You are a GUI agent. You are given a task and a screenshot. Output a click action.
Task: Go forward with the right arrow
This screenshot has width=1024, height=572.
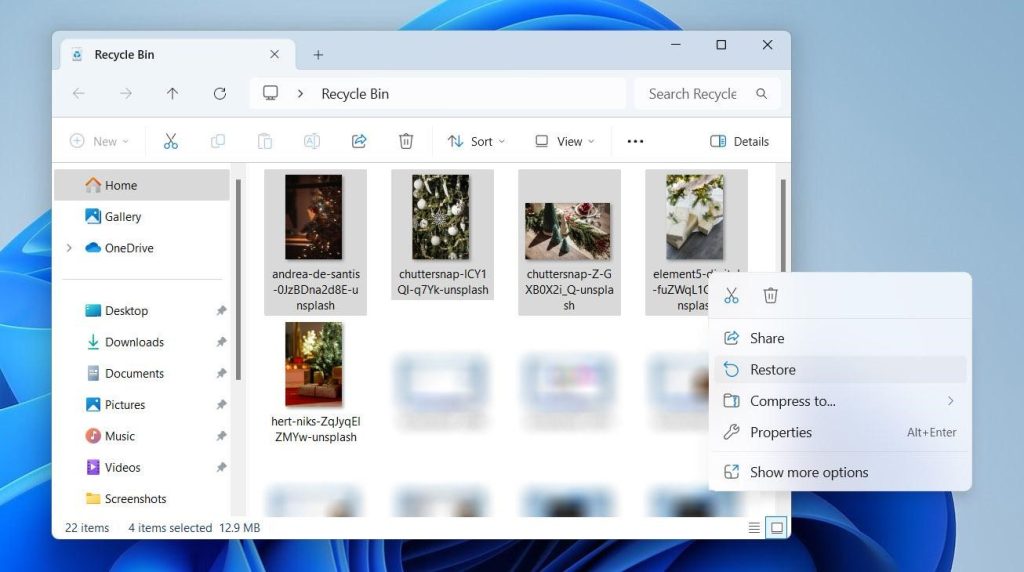click(125, 93)
